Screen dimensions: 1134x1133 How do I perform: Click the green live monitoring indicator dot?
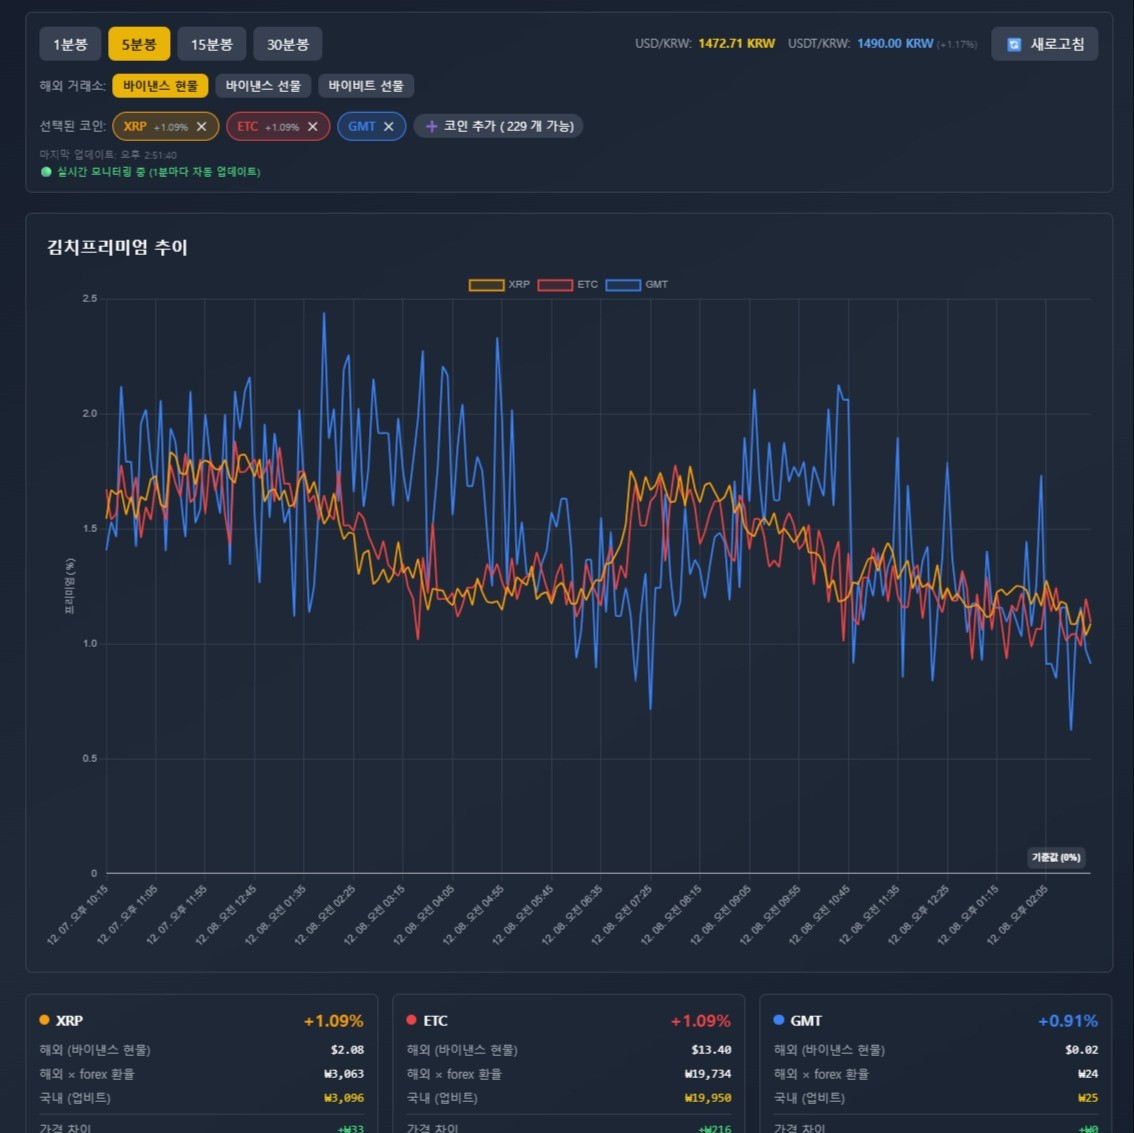46,172
